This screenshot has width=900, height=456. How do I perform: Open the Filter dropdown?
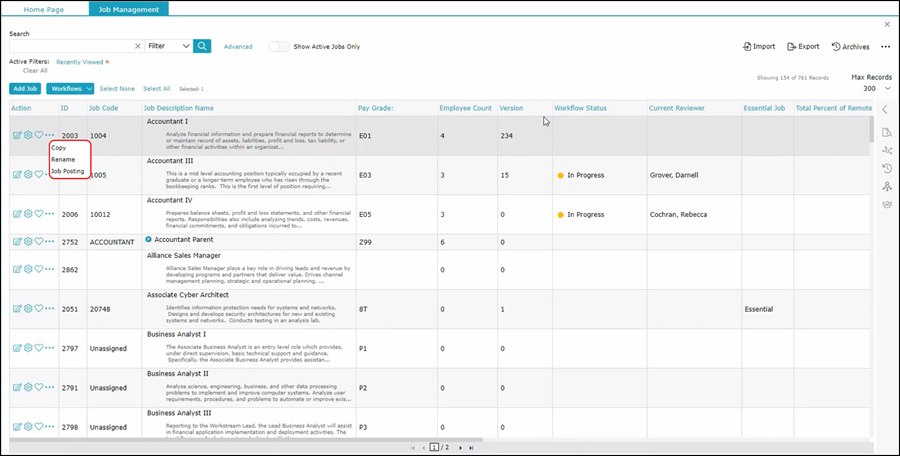(x=168, y=46)
